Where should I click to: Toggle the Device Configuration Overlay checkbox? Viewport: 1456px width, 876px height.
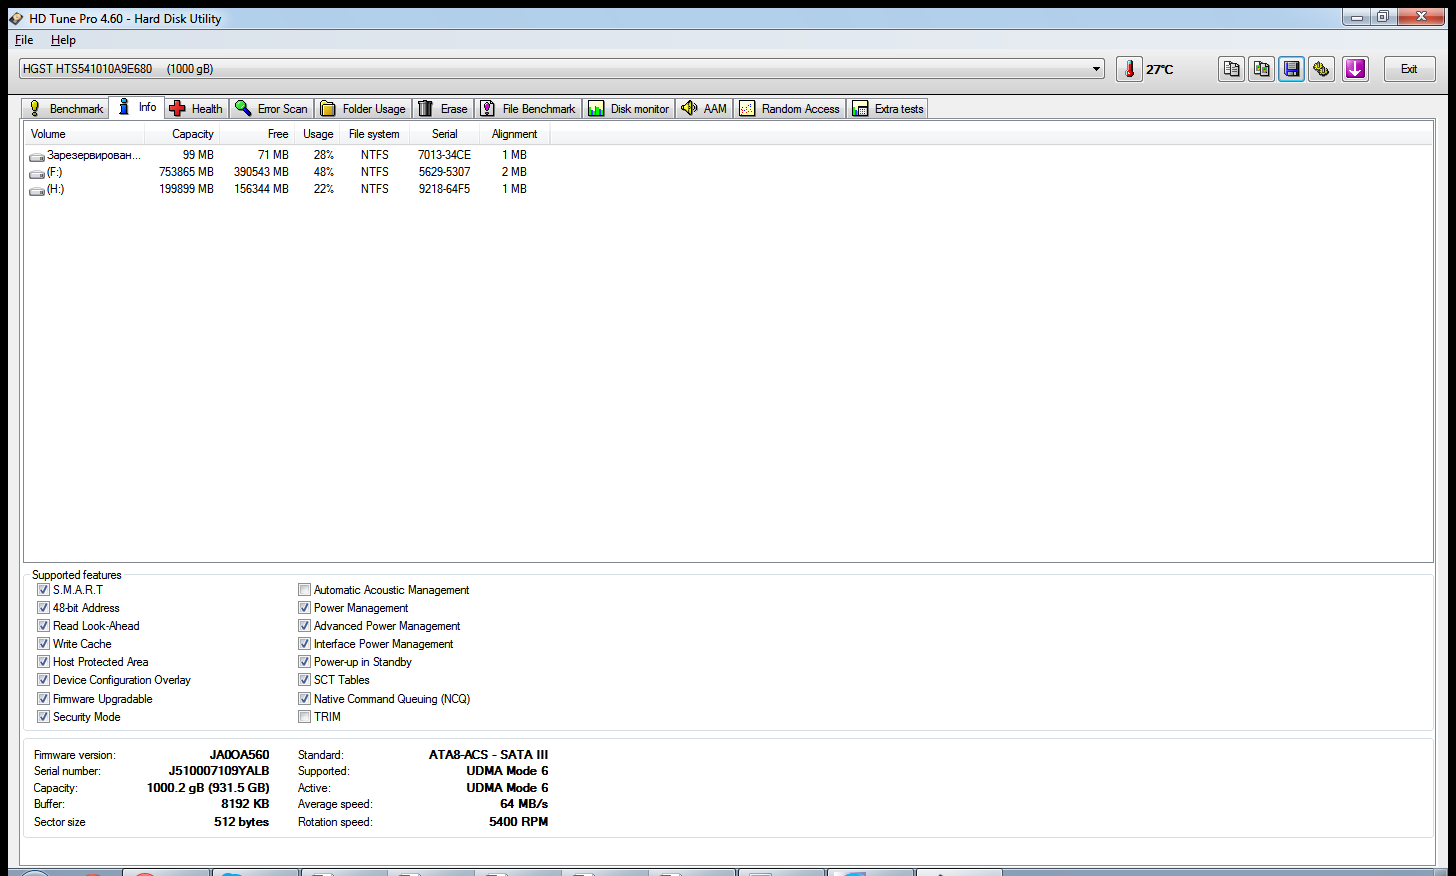[x=43, y=680]
